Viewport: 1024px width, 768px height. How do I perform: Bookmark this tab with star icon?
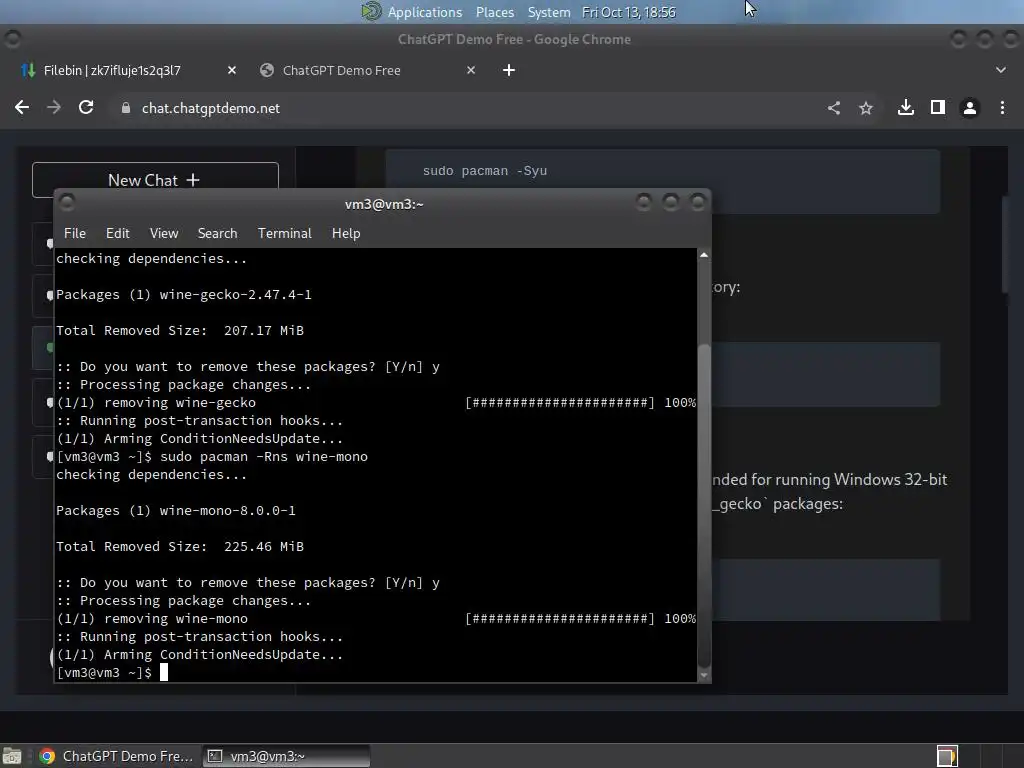866,108
